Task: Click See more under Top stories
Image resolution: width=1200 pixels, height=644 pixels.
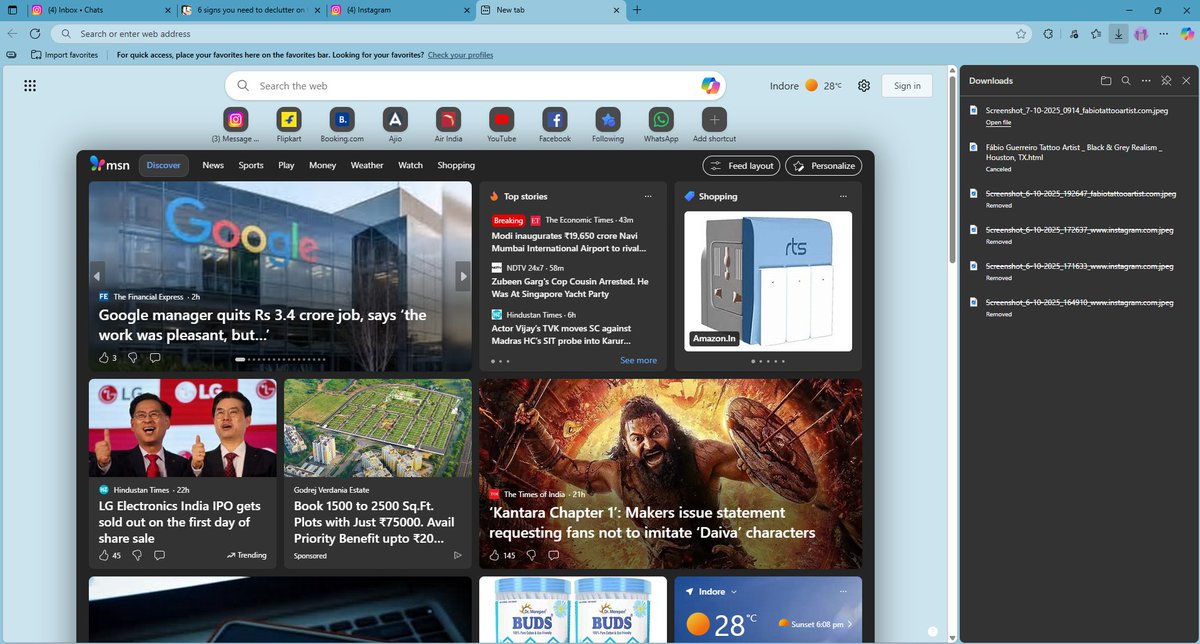Action: [638, 361]
